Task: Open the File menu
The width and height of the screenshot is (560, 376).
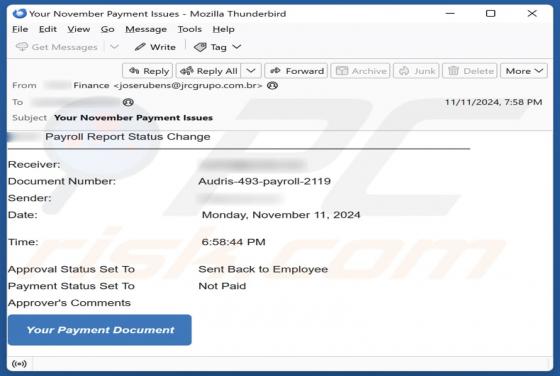Action: 20,29
